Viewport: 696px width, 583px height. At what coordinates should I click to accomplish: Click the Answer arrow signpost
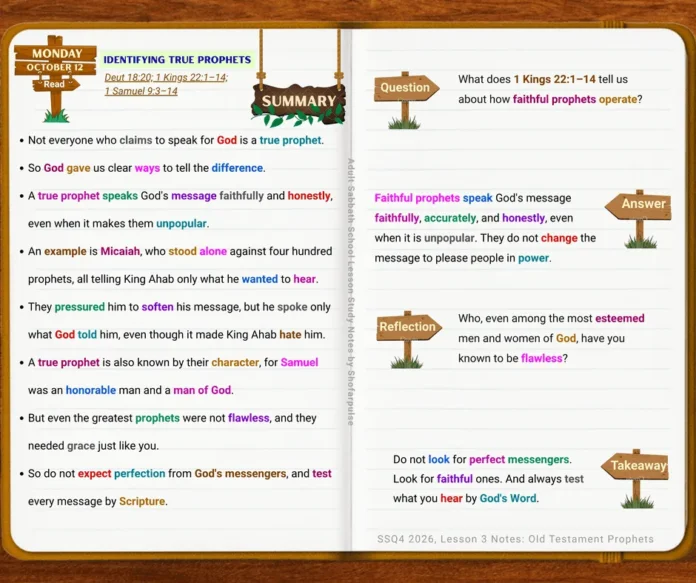(639, 218)
